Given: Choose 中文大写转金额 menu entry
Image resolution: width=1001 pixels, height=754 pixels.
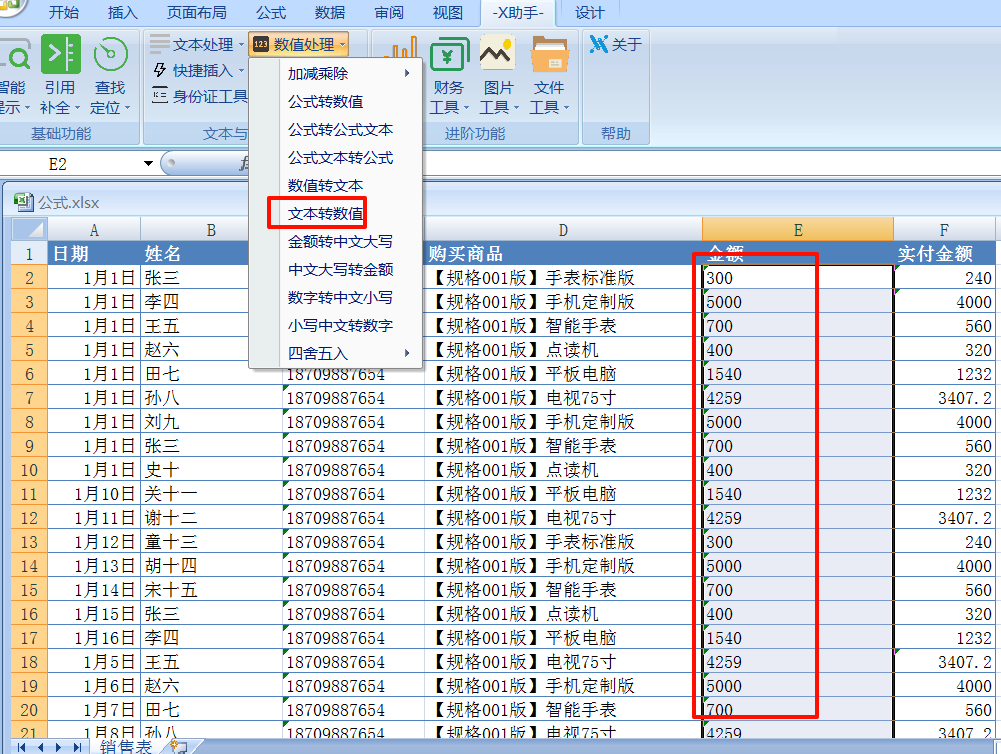Looking at the screenshot, I should coord(340,269).
